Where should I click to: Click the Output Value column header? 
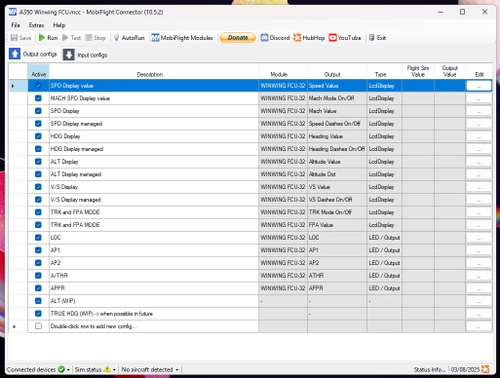pyautogui.click(x=450, y=71)
